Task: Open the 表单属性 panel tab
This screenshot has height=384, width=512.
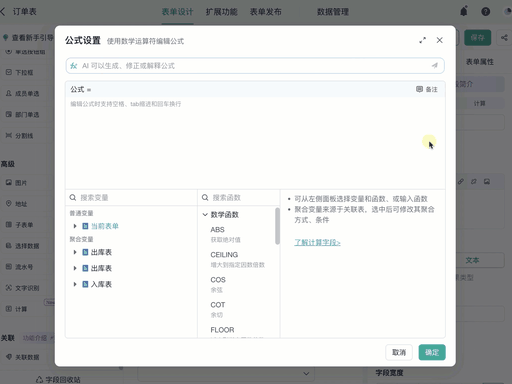Action: click(480, 62)
